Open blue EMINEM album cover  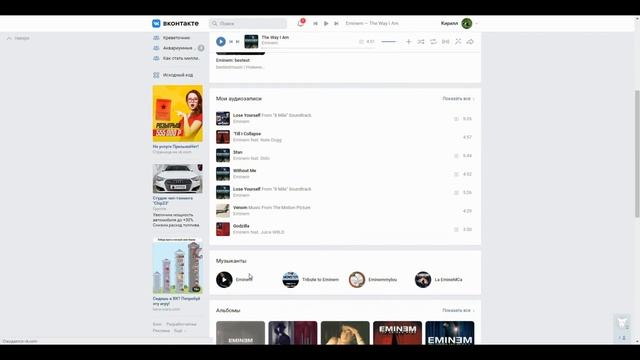tap(450, 333)
